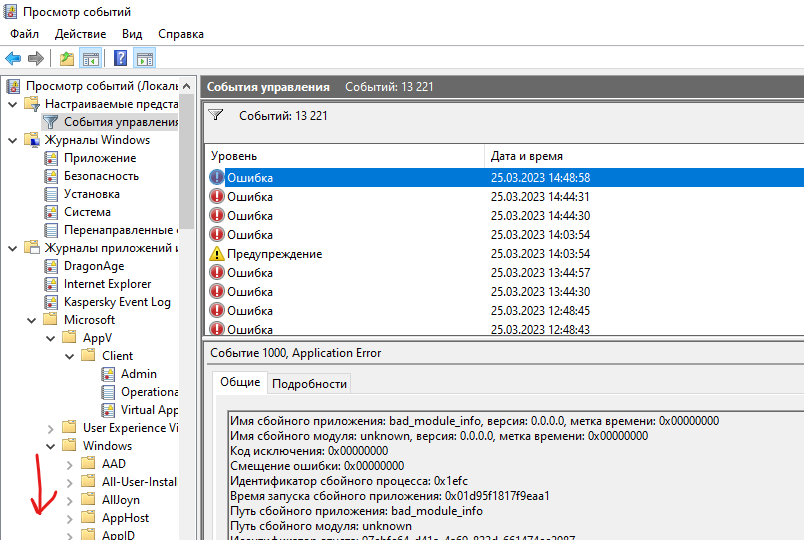Click the Событие 1000, Application Error heading
804x540 pixels.
tap(296, 353)
